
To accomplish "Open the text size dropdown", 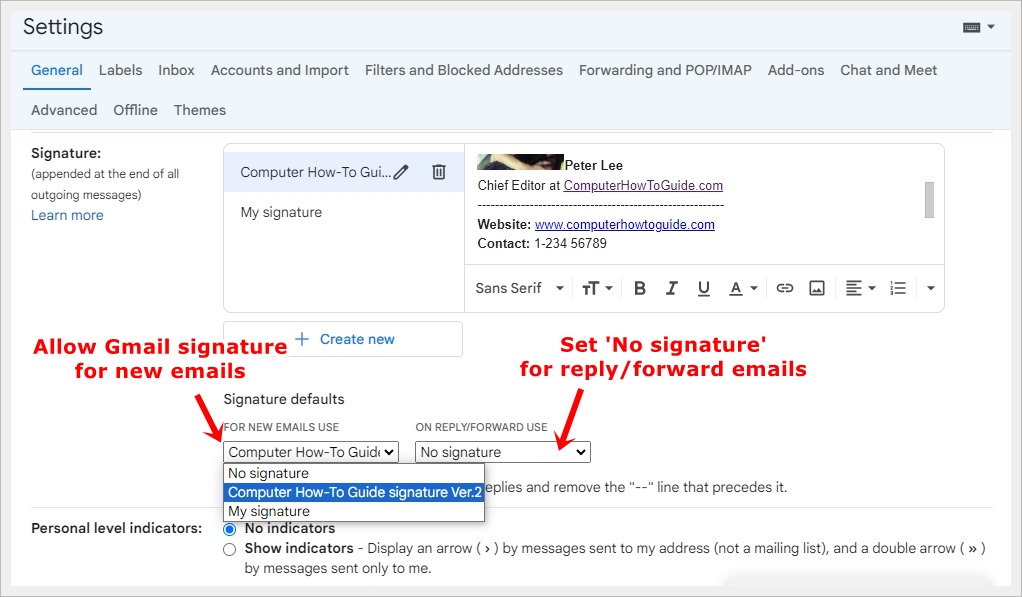I will pos(595,287).
